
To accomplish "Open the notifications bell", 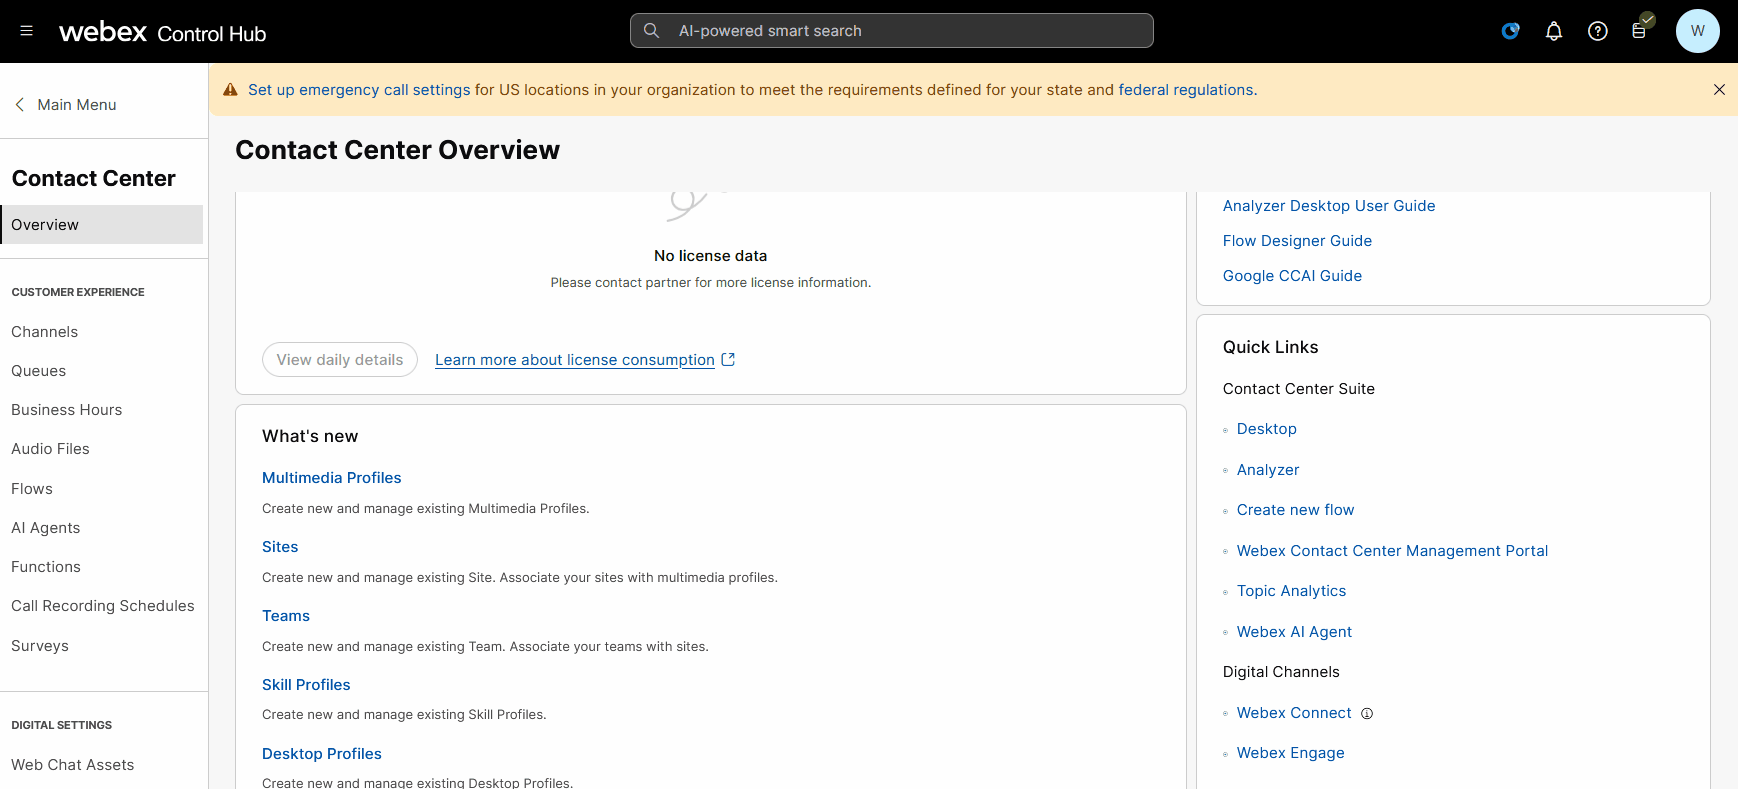I will click(x=1553, y=31).
